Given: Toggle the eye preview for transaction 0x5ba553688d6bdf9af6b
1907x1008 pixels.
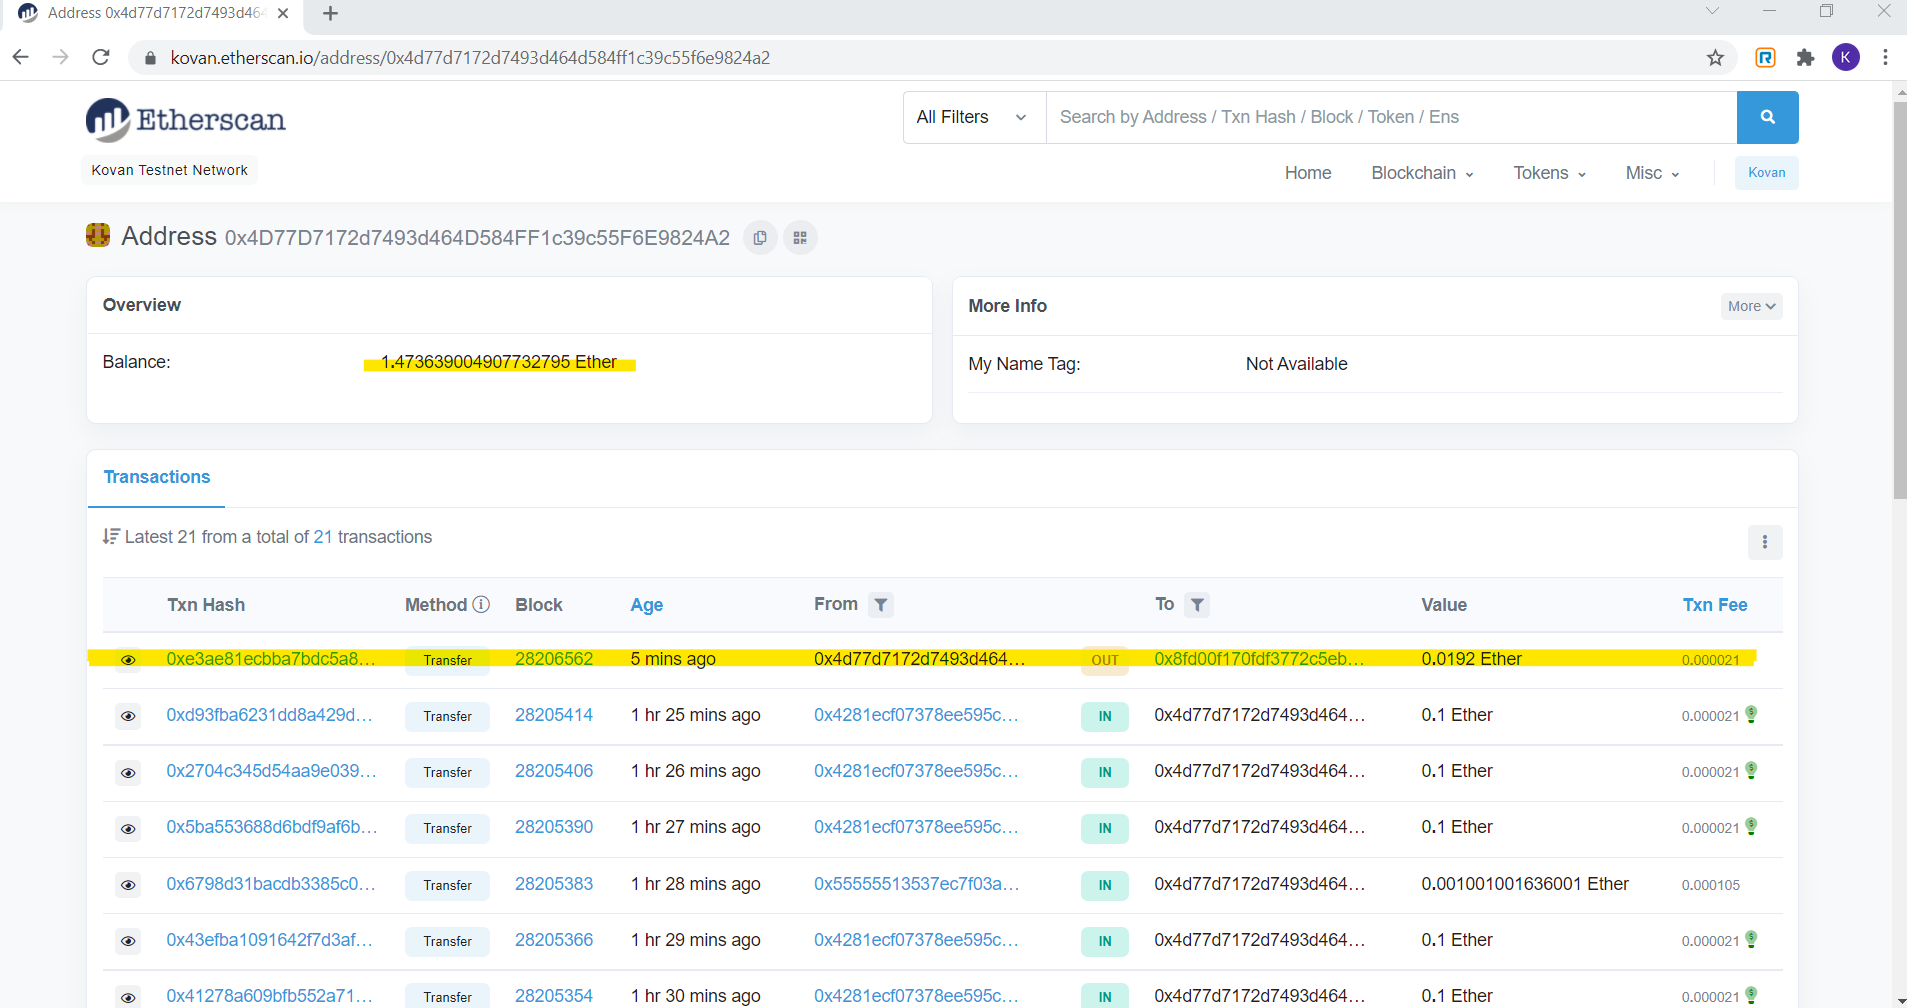Looking at the screenshot, I should tap(128, 828).
